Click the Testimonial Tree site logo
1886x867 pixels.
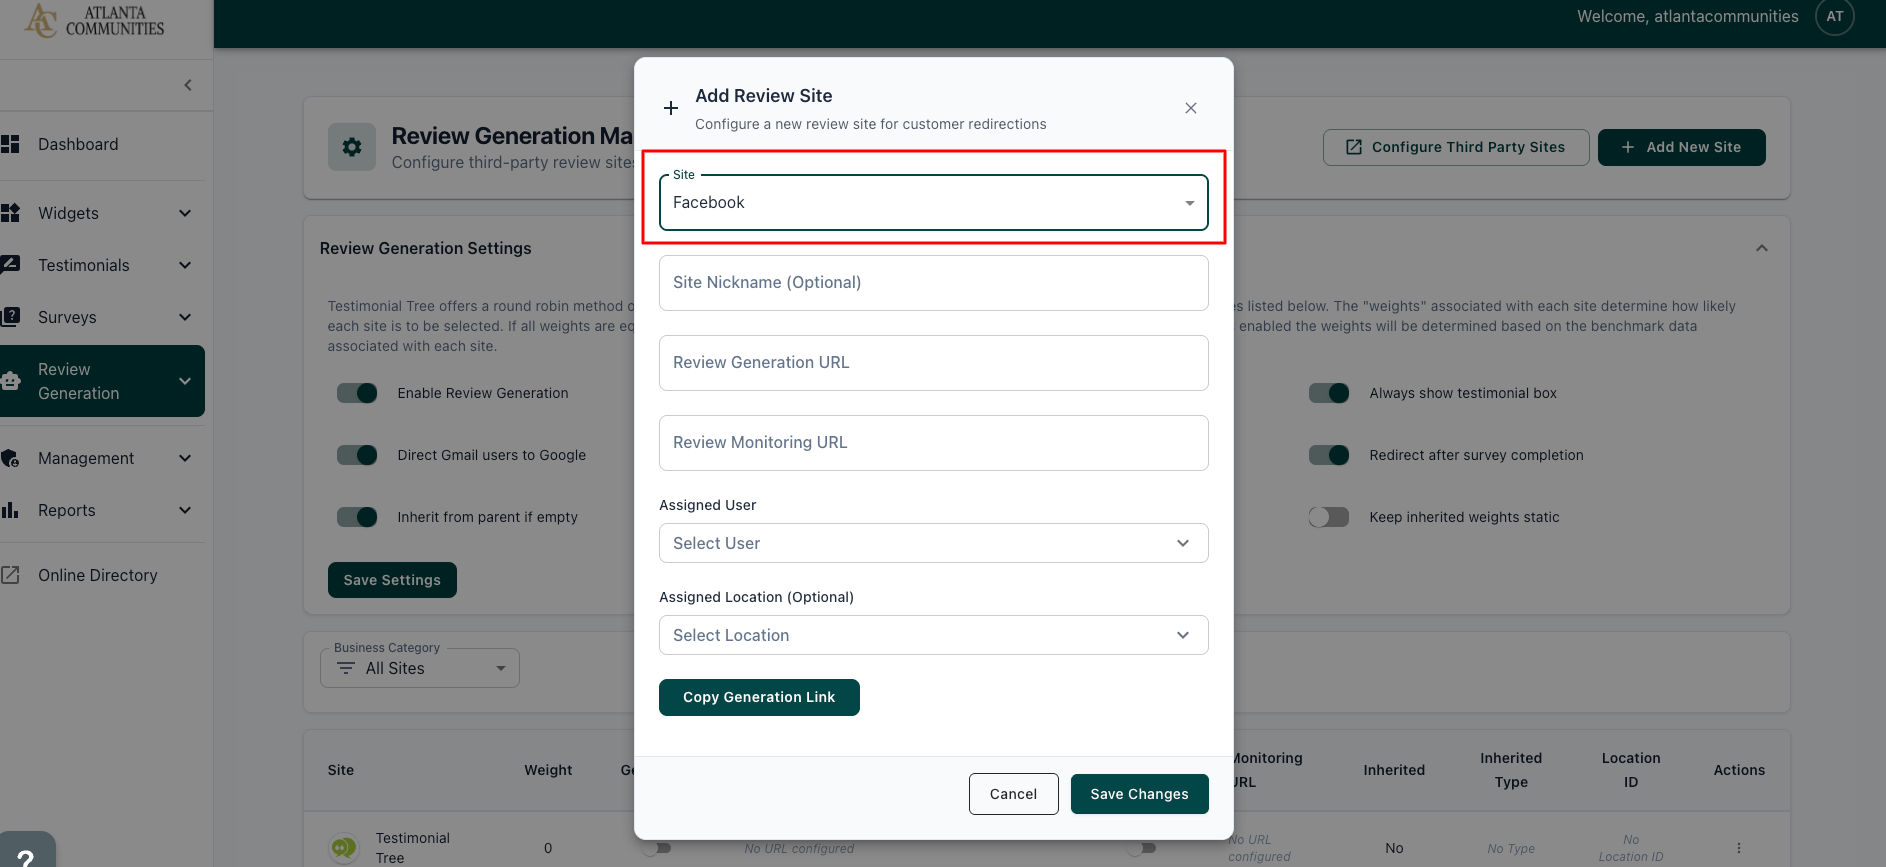coord(343,848)
